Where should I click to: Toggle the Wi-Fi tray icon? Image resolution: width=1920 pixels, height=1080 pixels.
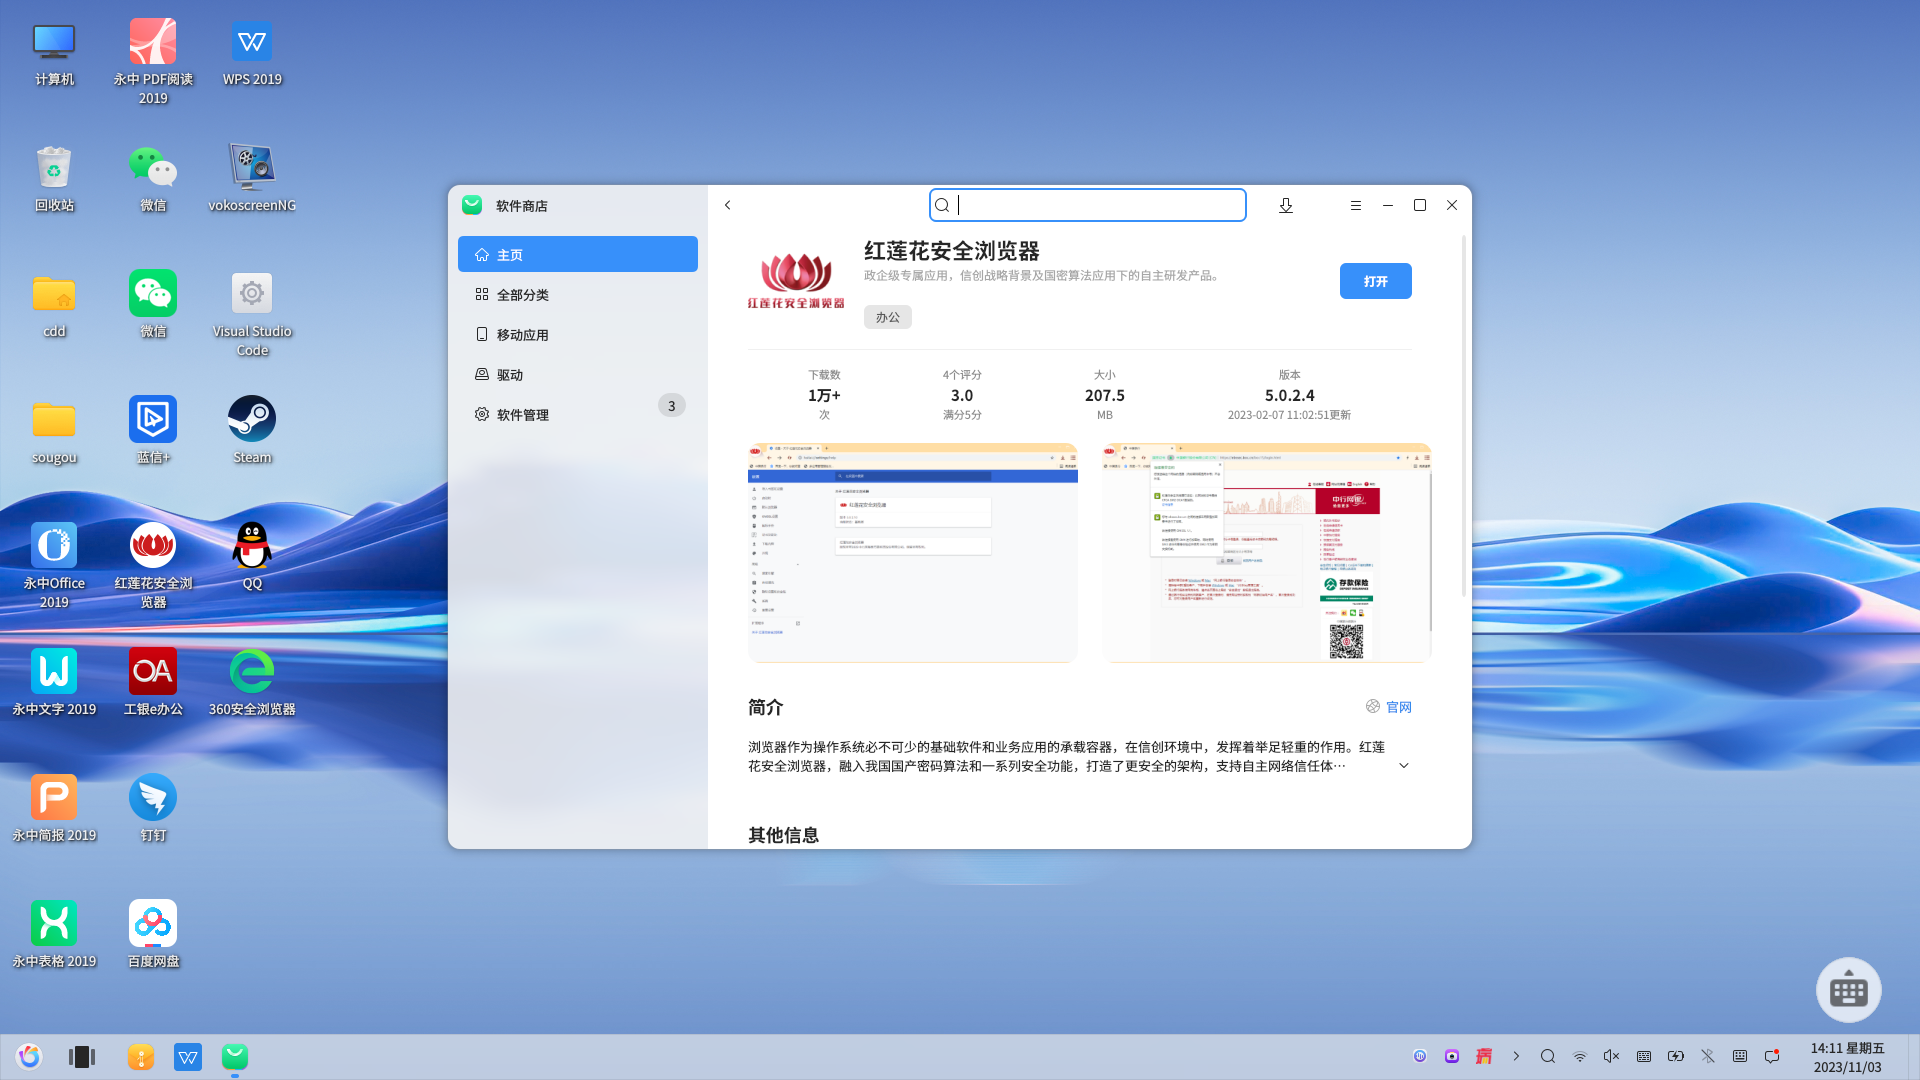coord(1580,1056)
